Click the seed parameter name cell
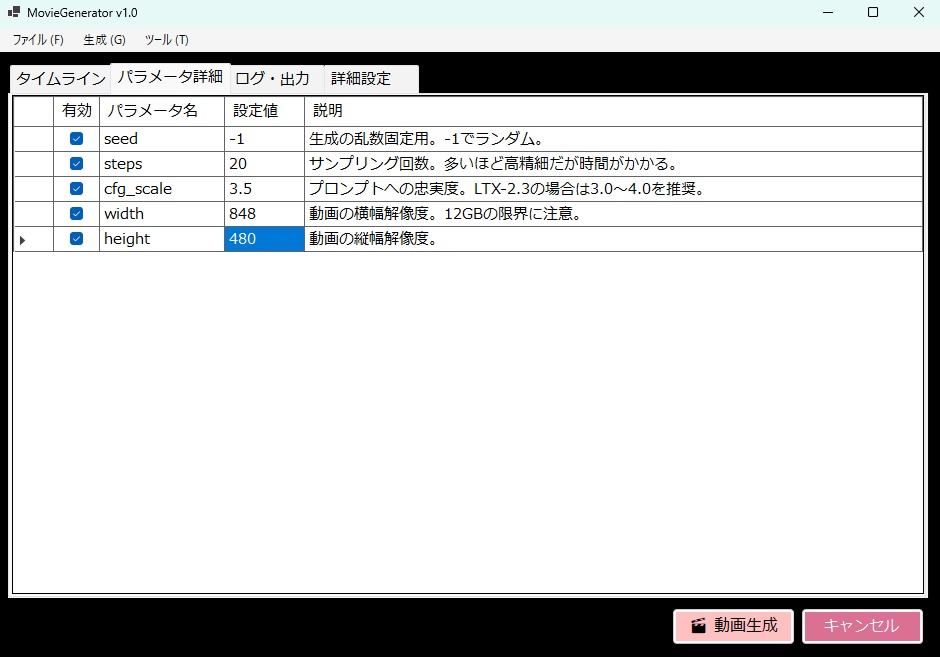The height and width of the screenshot is (657, 940). coord(162,139)
